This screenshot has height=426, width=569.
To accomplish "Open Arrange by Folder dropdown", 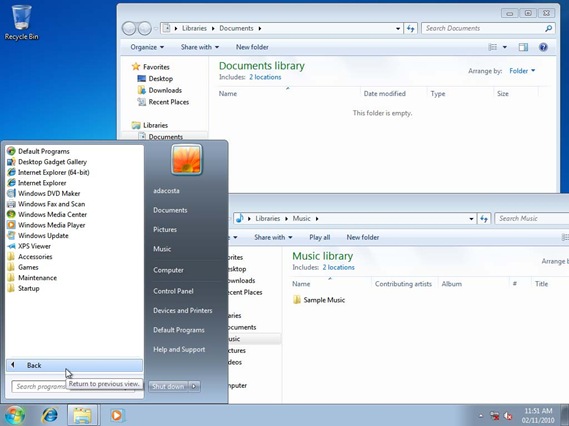I will coord(522,71).
